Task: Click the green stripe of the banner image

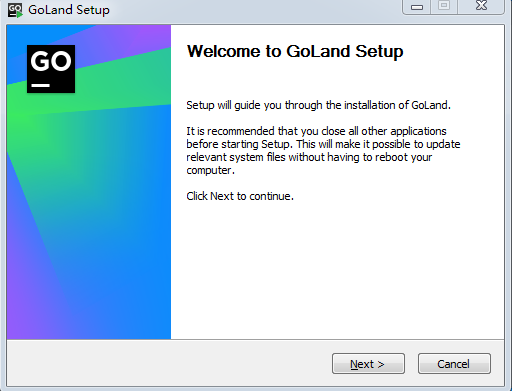Action: tap(100, 90)
